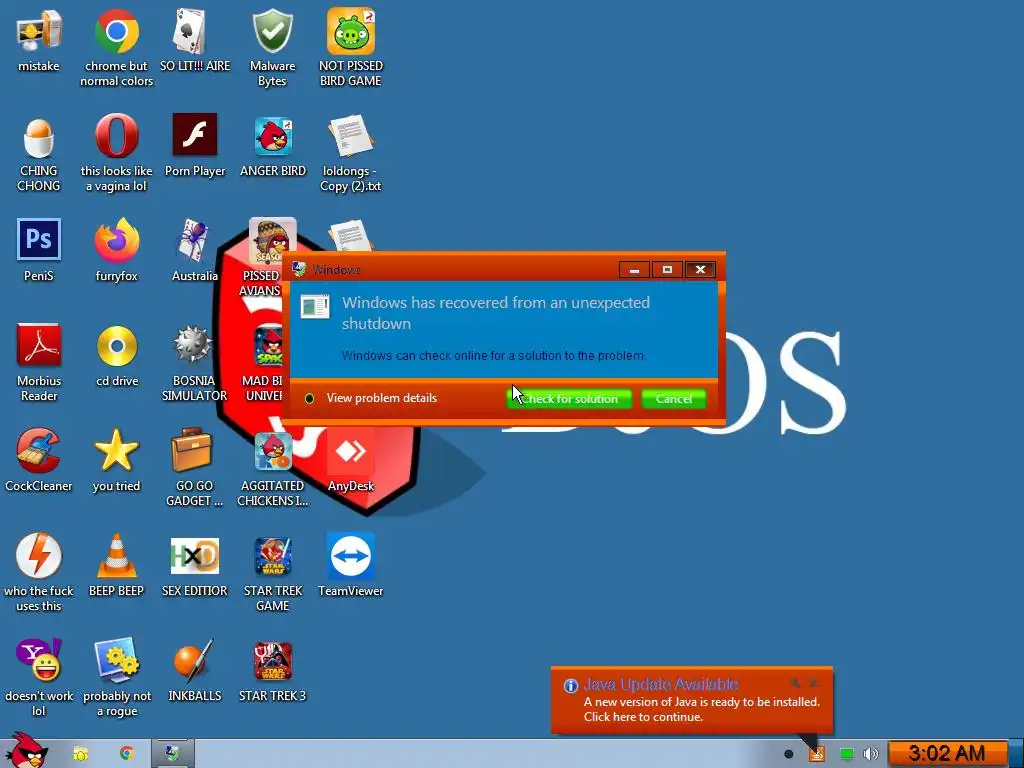
Task: Dismiss the Java update balloon
Action: click(814, 683)
